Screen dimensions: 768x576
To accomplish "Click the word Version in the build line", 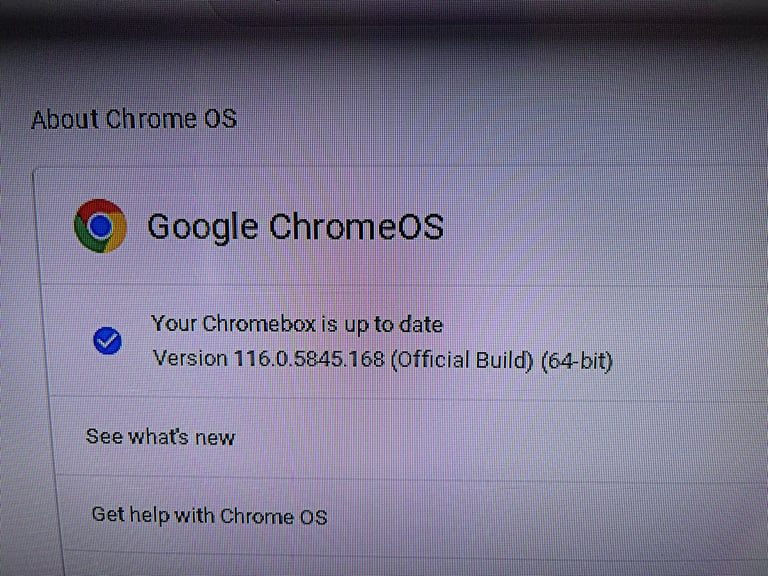I will [x=190, y=358].
